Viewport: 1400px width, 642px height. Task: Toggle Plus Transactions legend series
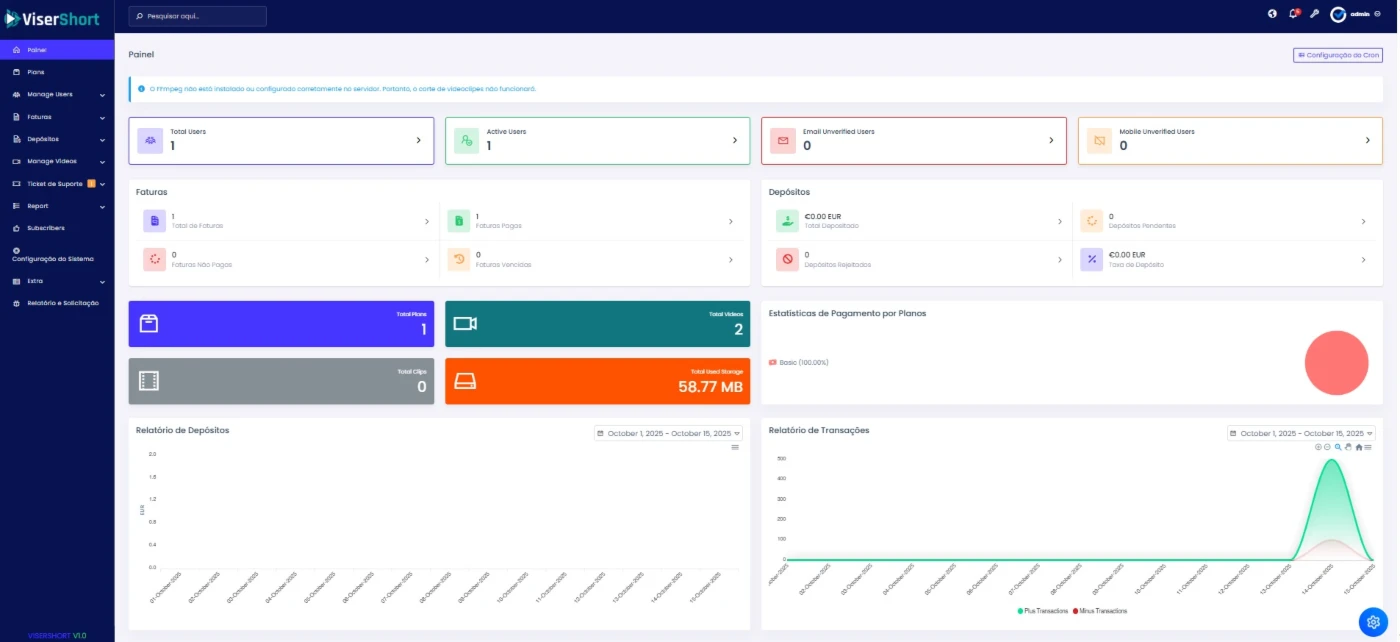click(1042, 610)
